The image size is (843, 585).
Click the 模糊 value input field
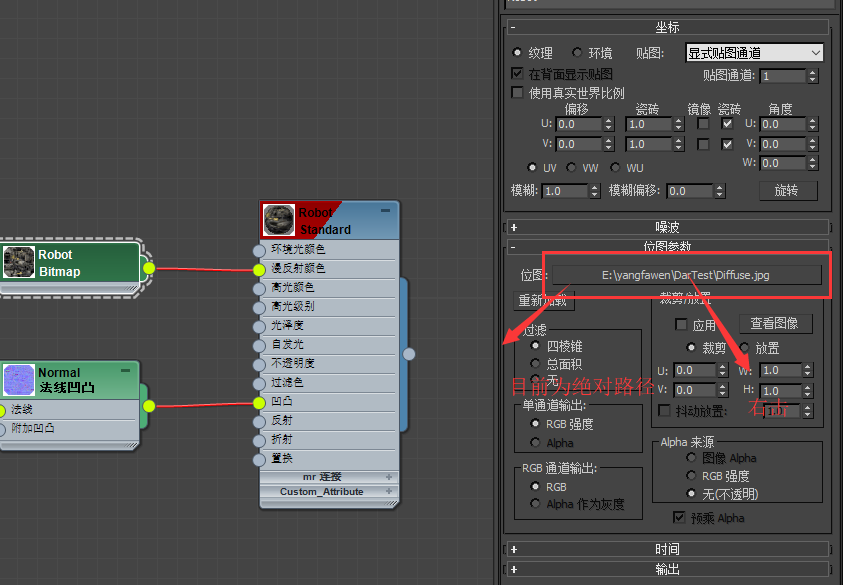pyautogui.click(x=566, y=191)
